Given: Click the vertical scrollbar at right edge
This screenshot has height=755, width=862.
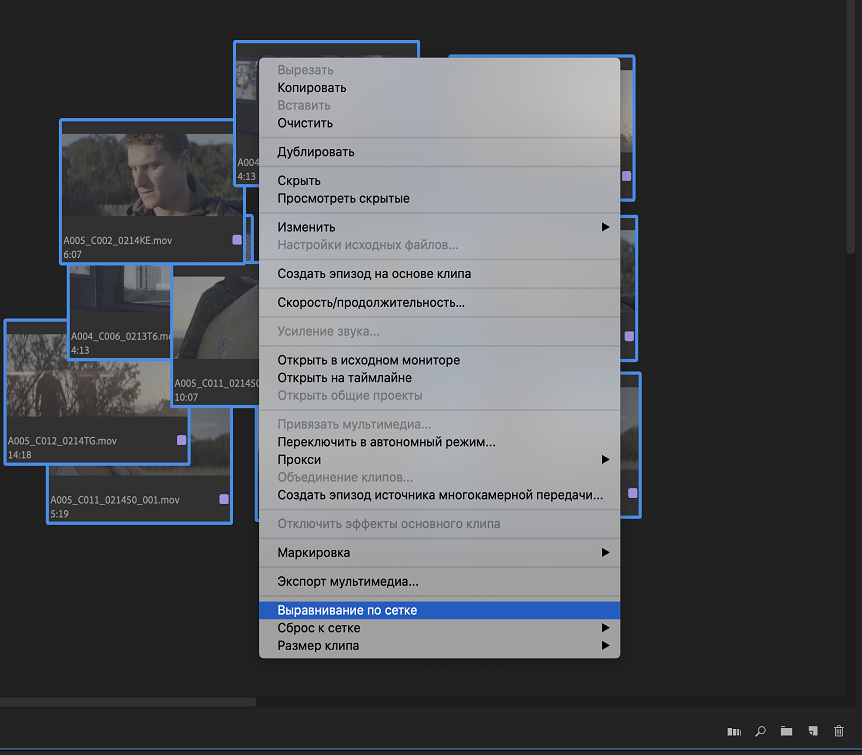Looking at the screenshot, I should (851, 126).
